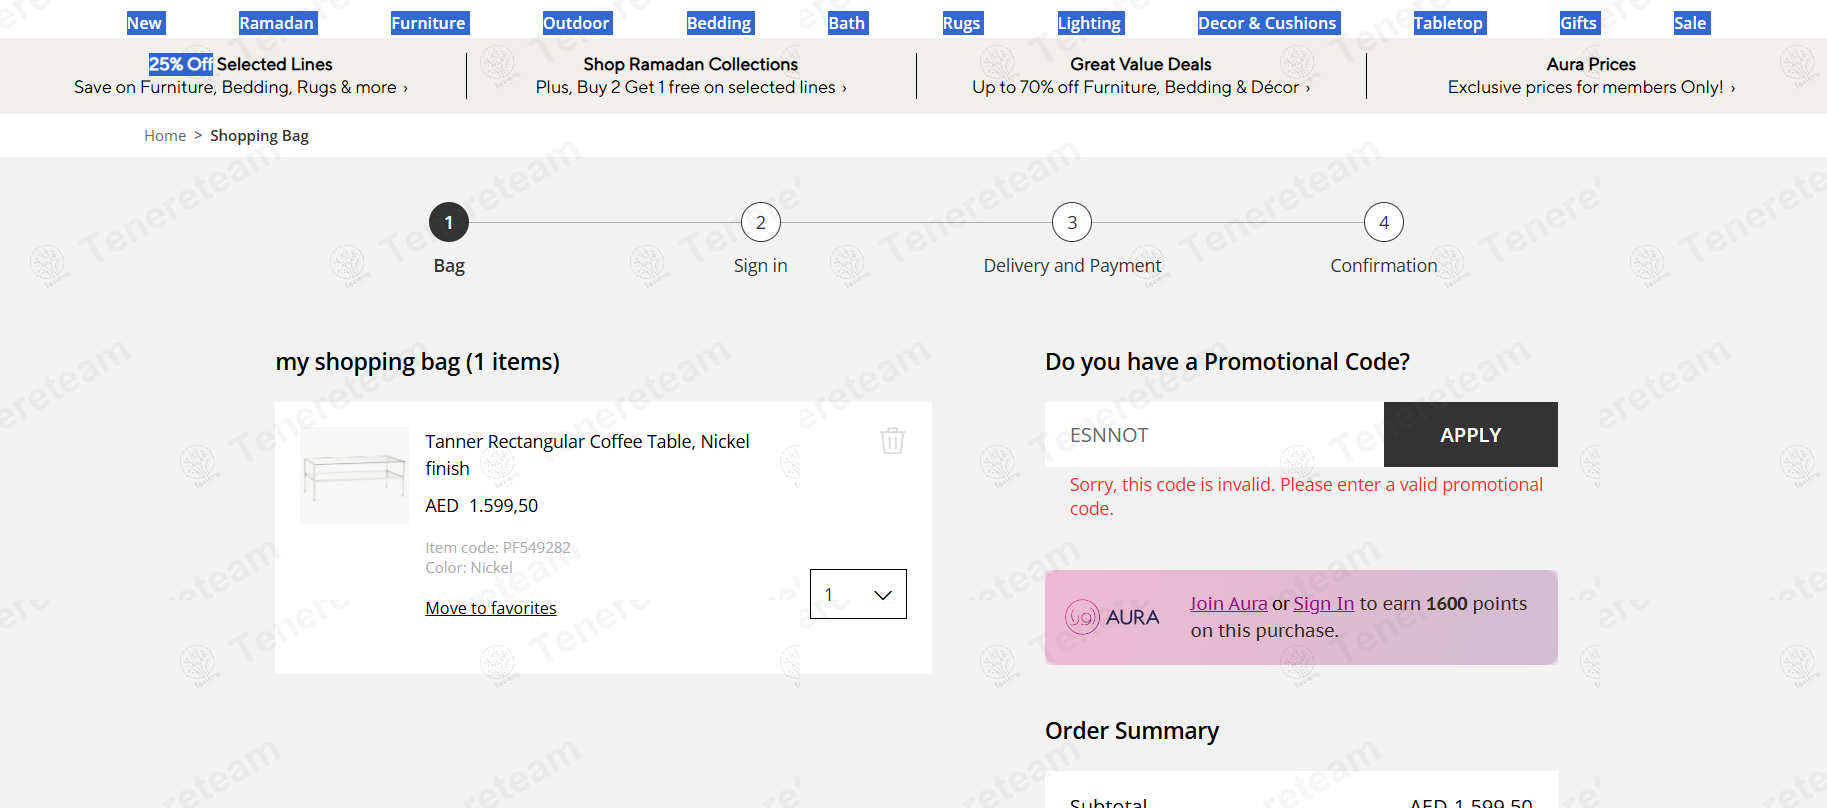Select the Gifts menu item

tap(1579, 23)
